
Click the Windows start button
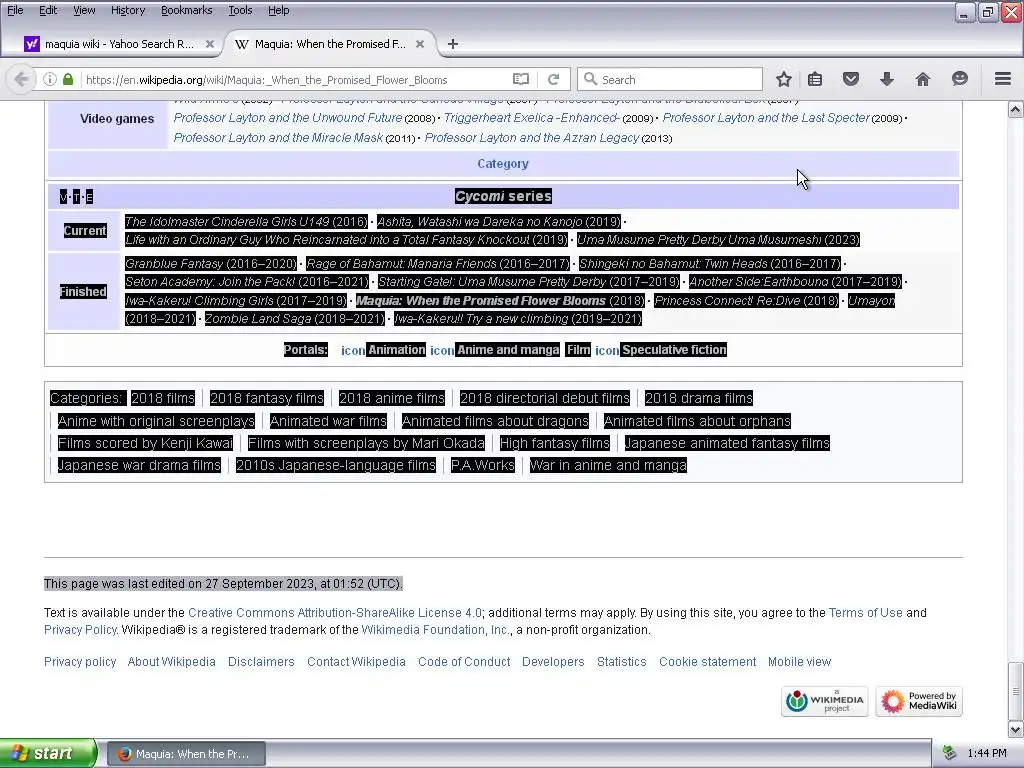tap(48, 754)
